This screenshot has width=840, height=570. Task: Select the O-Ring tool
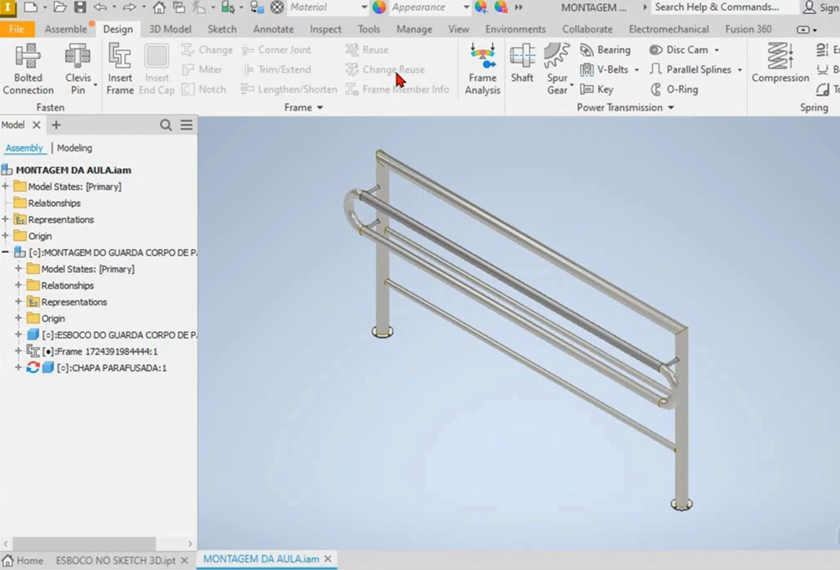tap(674, 89)
